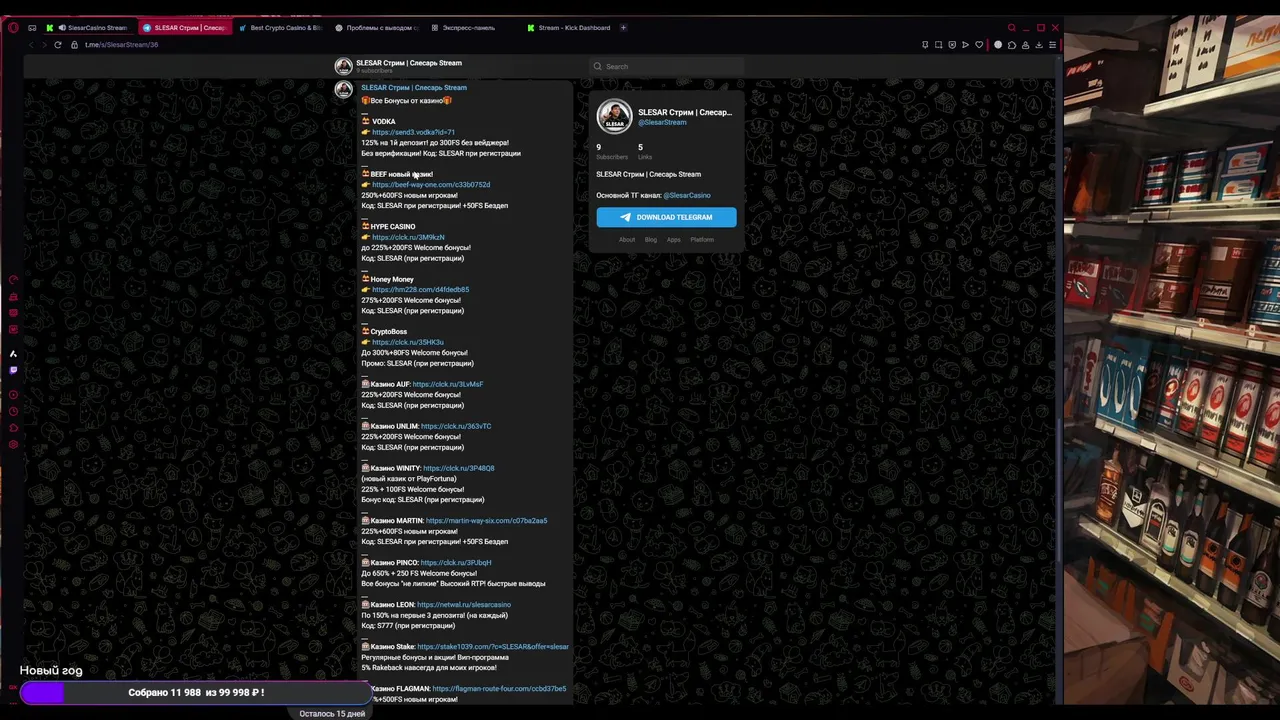This screenshot has width=1280, height=720.
Task: Open the extensions cube icon
Action: tap(1012, 45)
